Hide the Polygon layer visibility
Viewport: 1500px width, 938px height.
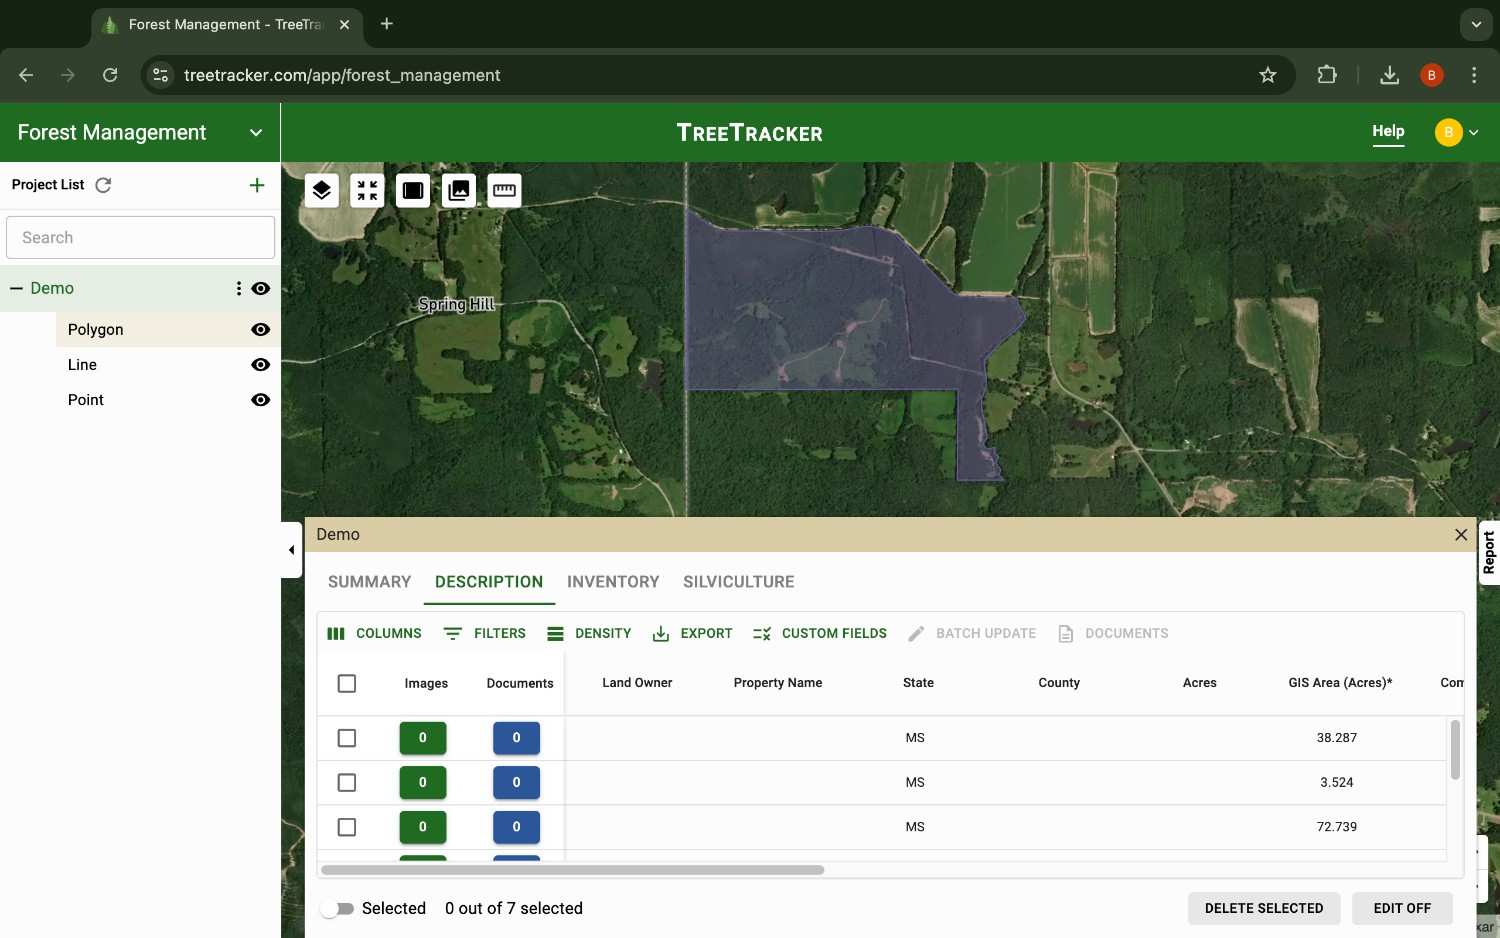pos(260,329)
